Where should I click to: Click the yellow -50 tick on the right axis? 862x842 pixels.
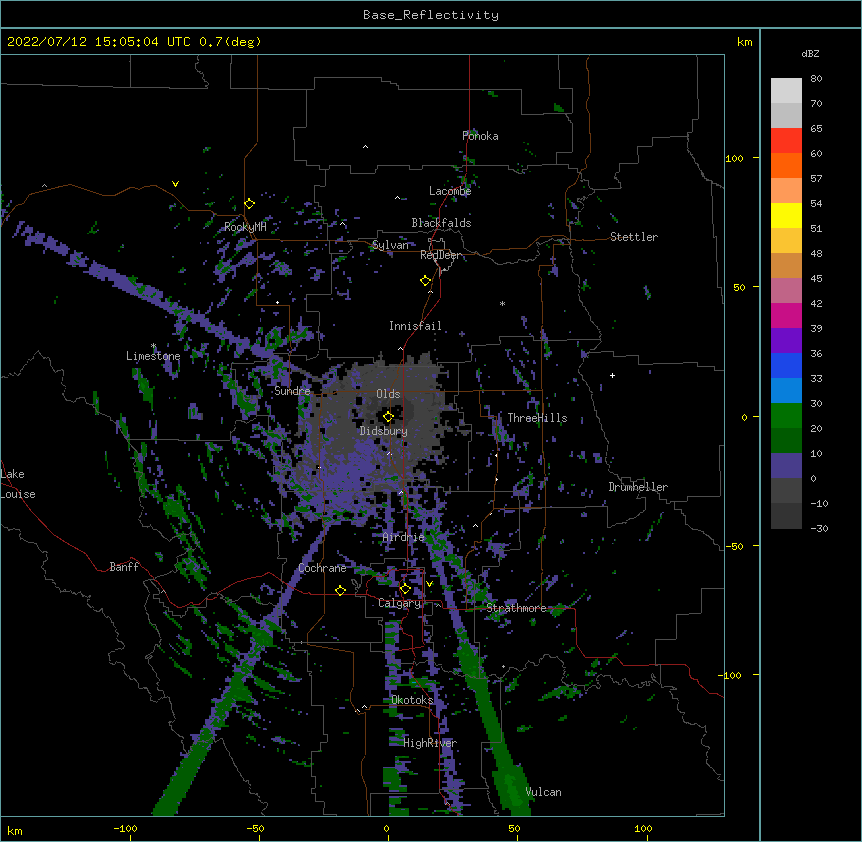click(734, 546)
